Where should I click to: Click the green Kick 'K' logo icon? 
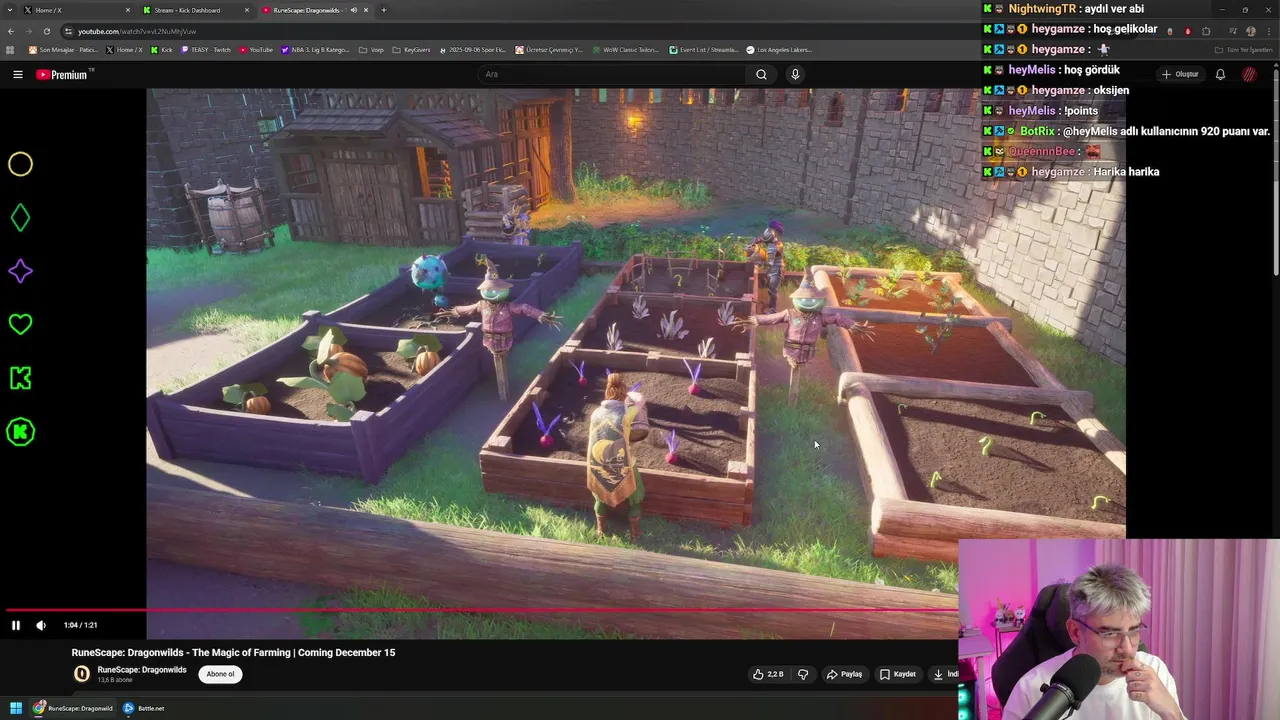20,378
